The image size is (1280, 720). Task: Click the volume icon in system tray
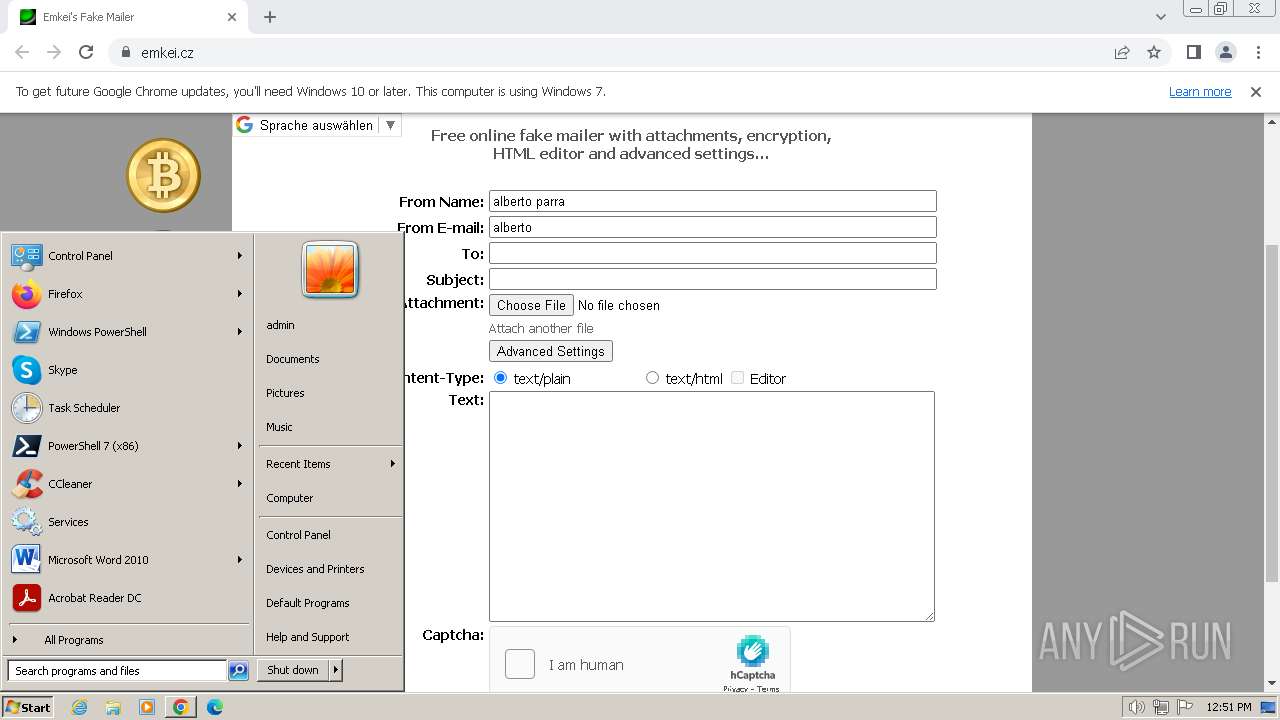point(1137,707)
